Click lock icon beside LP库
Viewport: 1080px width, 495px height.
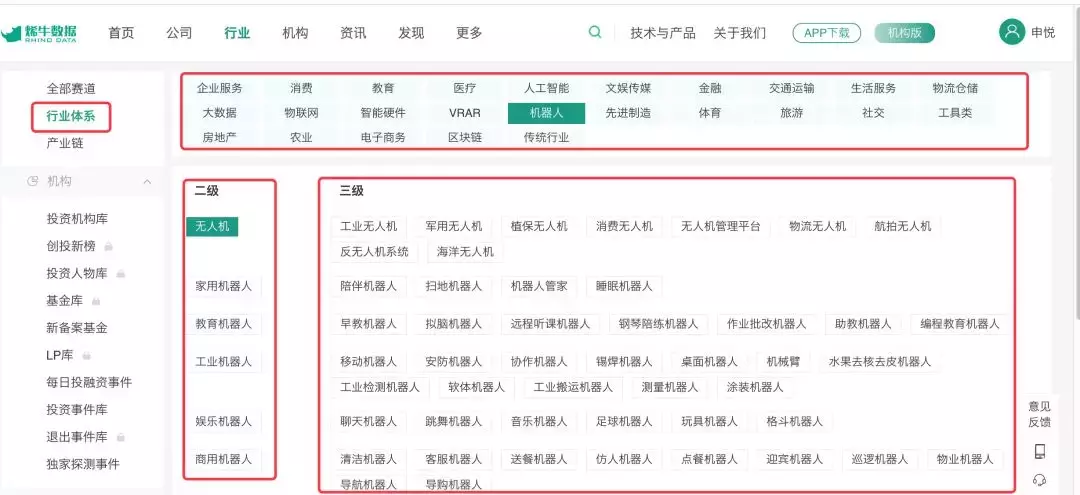point(87,355)
